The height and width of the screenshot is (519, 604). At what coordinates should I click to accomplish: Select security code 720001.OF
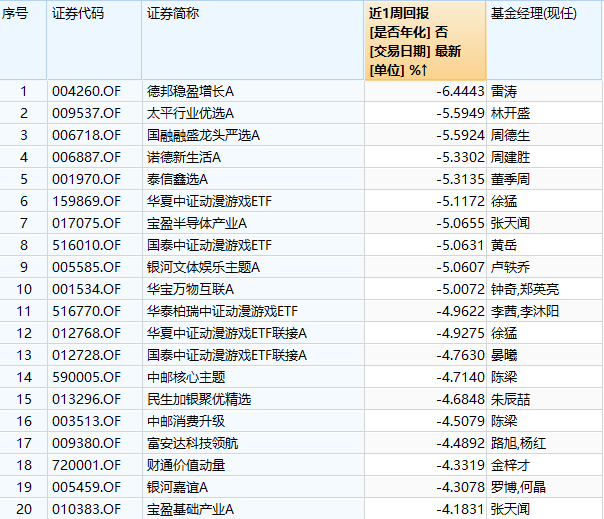click(x=86, y=465)
